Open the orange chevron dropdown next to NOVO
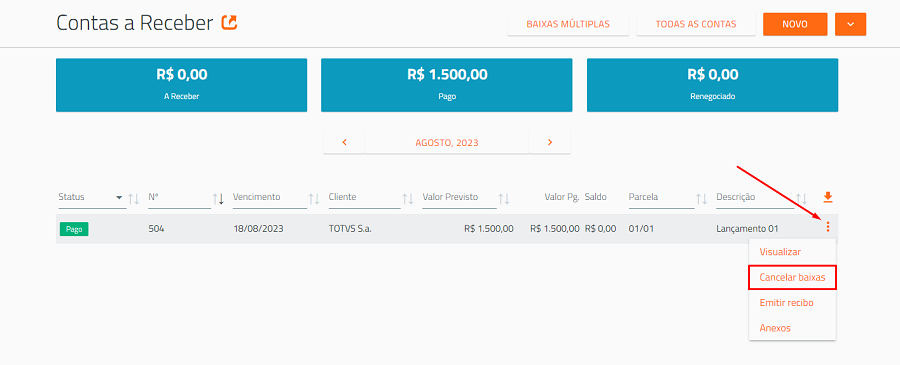This screenshot has height=365, width=900. 851,24
